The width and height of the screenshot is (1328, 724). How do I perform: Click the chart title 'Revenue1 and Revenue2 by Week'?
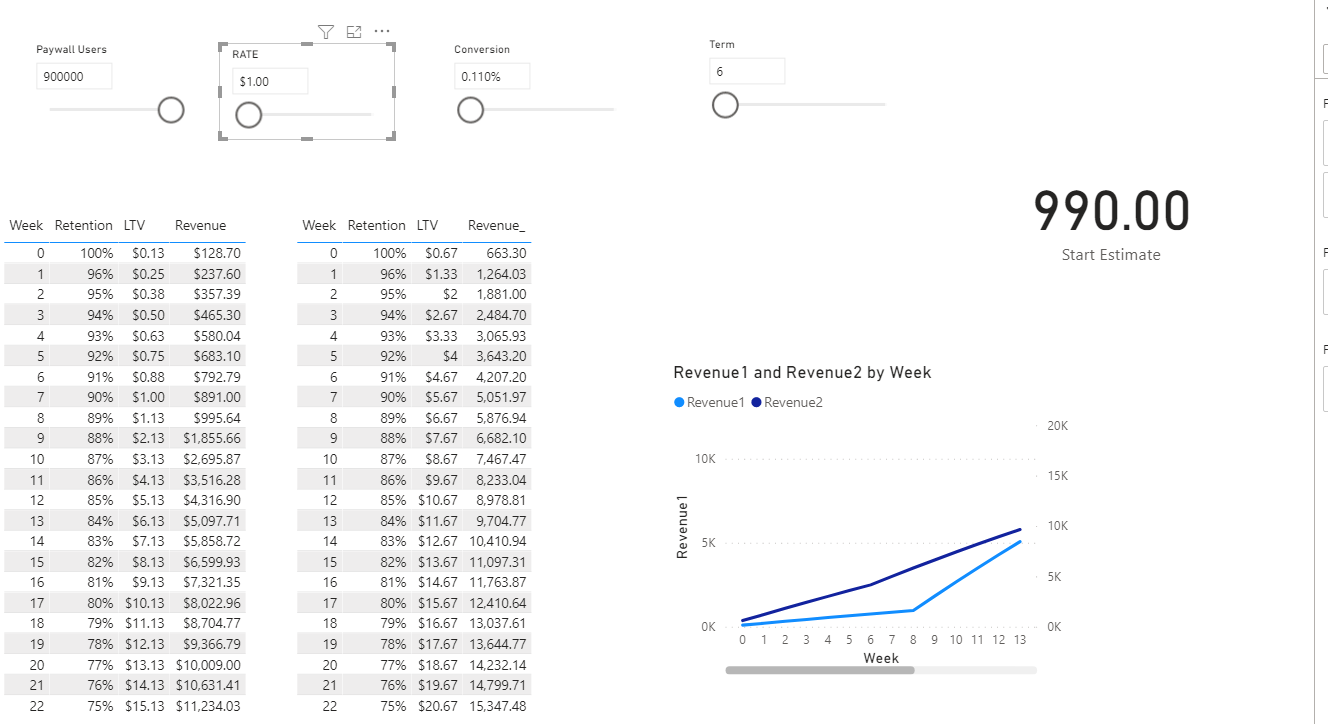(x=803, y=373)
